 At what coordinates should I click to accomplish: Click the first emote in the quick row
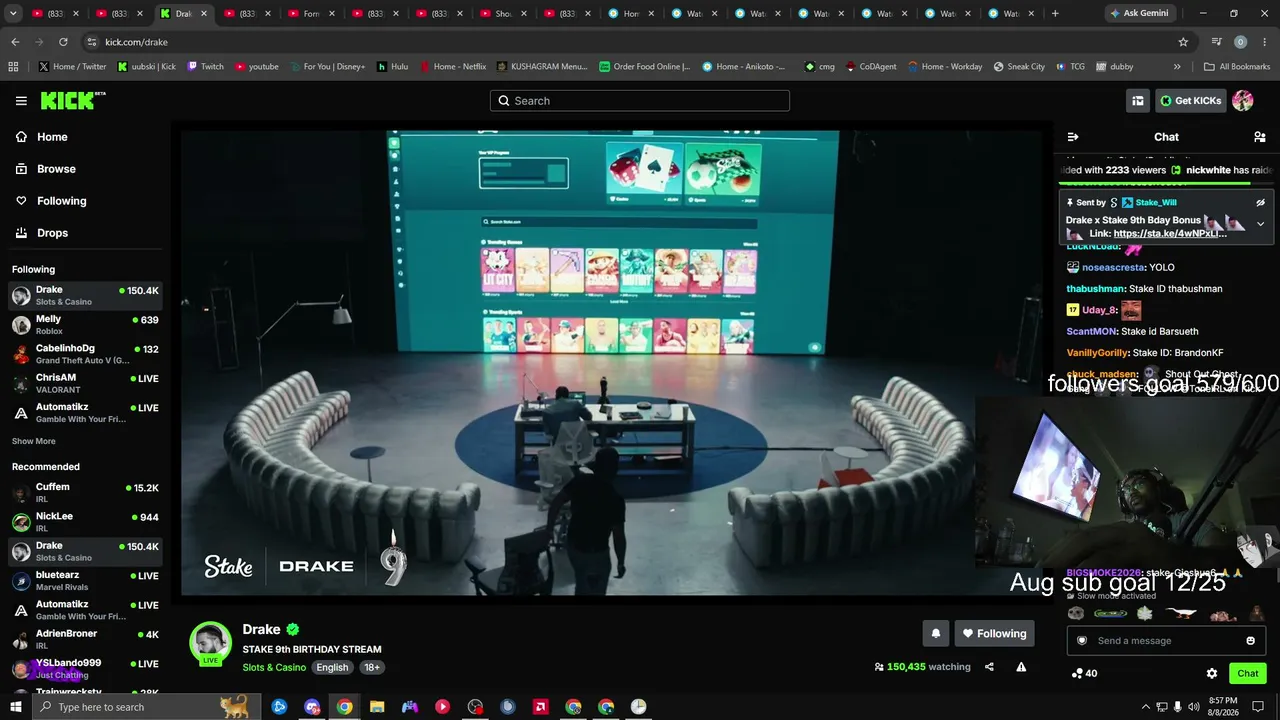point(1075,614)
